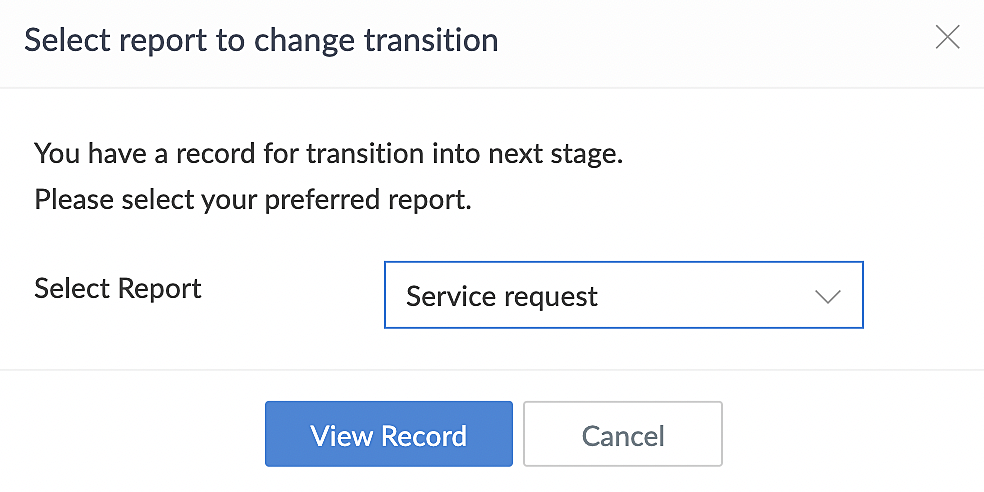Viewport: 984px width, 492px height.
Task: Cancel the report selection dialog
Action: (x=622, y=435)
